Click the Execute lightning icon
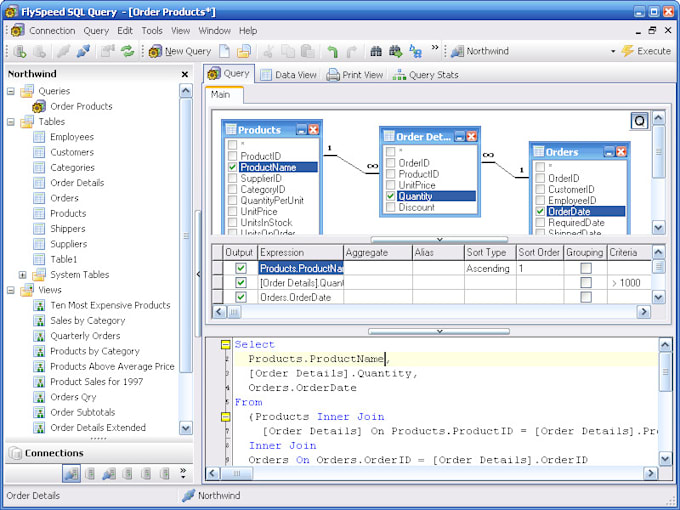Viewport: 680px width, 510px height. 628,51
